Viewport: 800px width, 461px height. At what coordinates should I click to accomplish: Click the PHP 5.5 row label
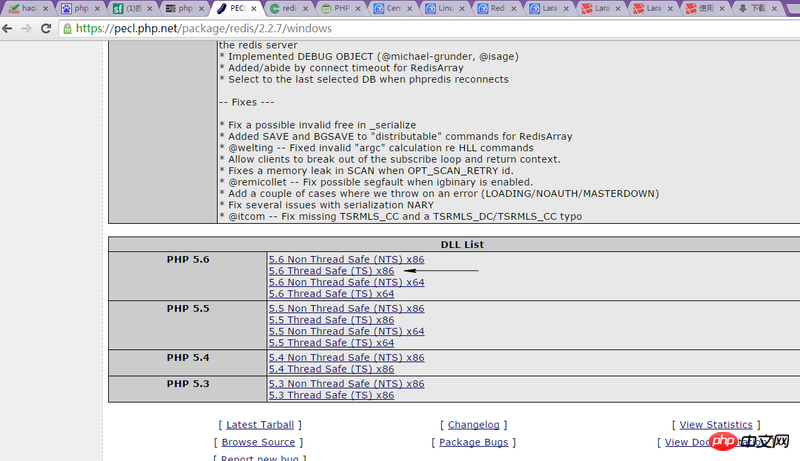coord(188,309)
